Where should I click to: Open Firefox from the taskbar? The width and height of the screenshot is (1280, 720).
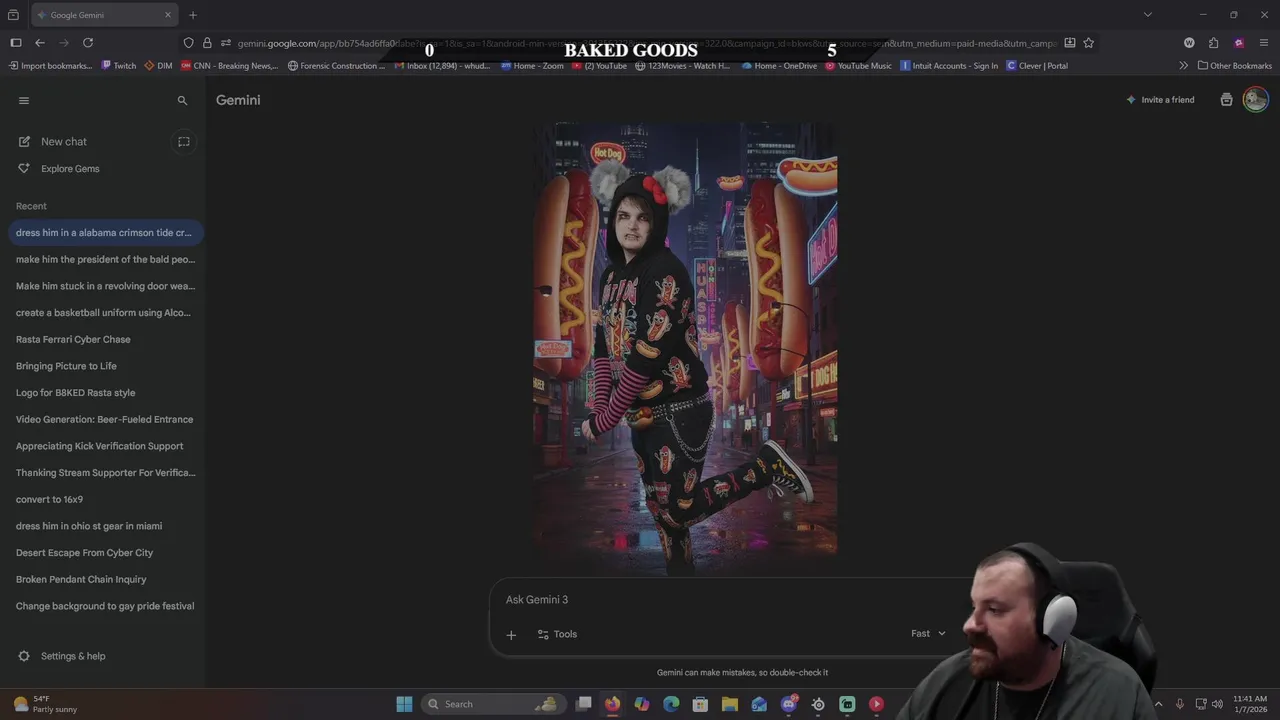[612, 704]
